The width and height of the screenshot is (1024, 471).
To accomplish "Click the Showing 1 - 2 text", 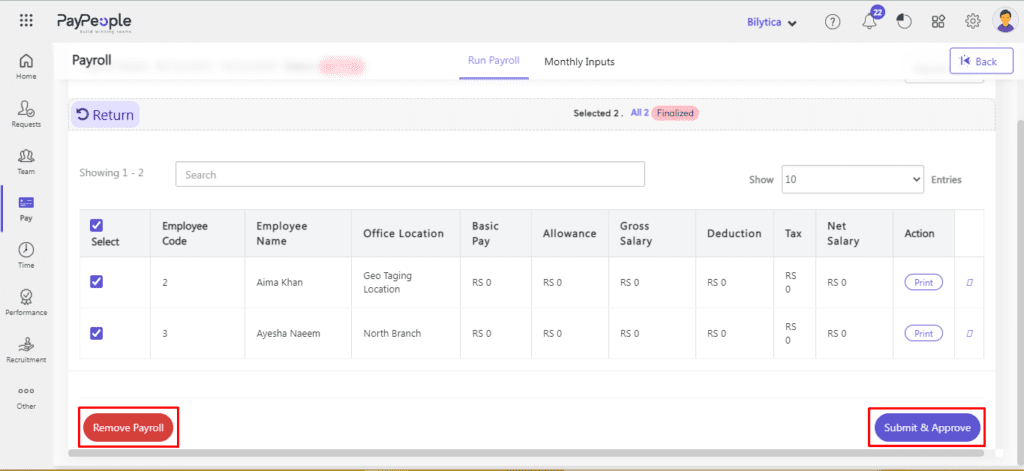I will pyautogui.click(x=111, y=173).
